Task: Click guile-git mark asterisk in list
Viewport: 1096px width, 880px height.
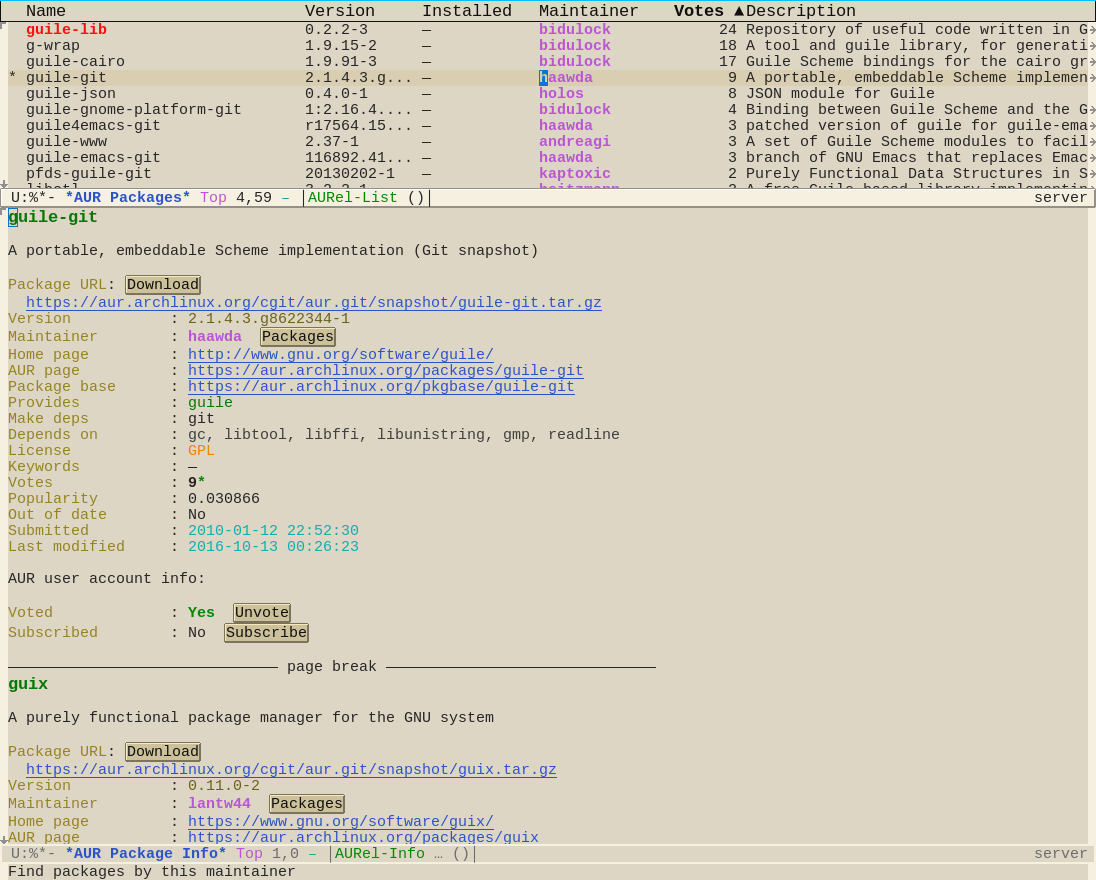Action: [x=13, y=78]
